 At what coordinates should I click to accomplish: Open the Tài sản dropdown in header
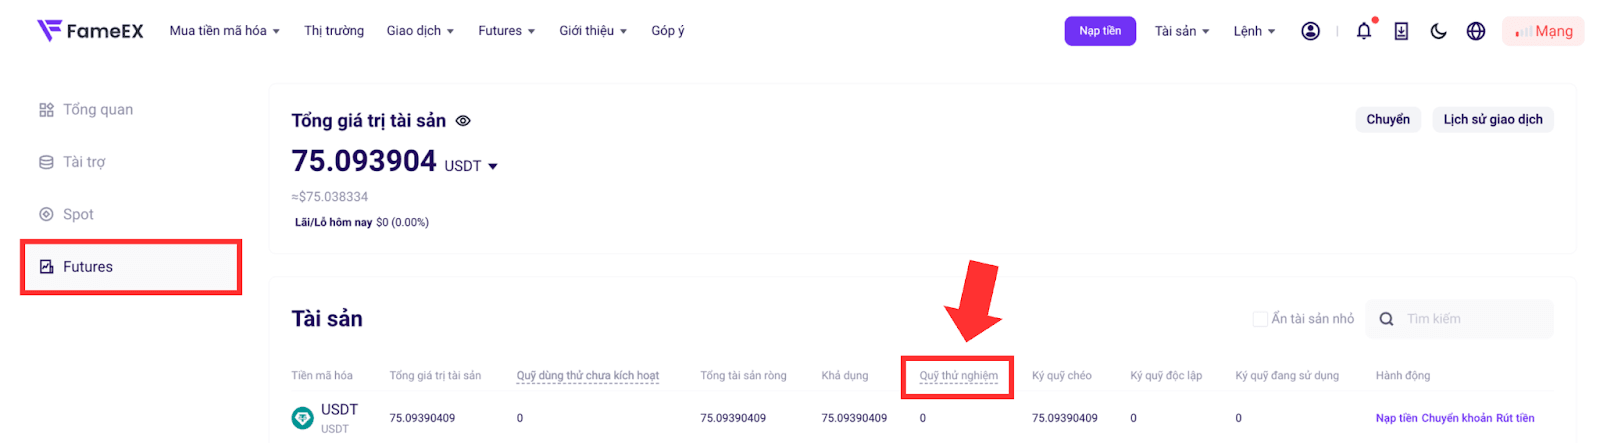pyautogui.click(x=1182, y=31)
